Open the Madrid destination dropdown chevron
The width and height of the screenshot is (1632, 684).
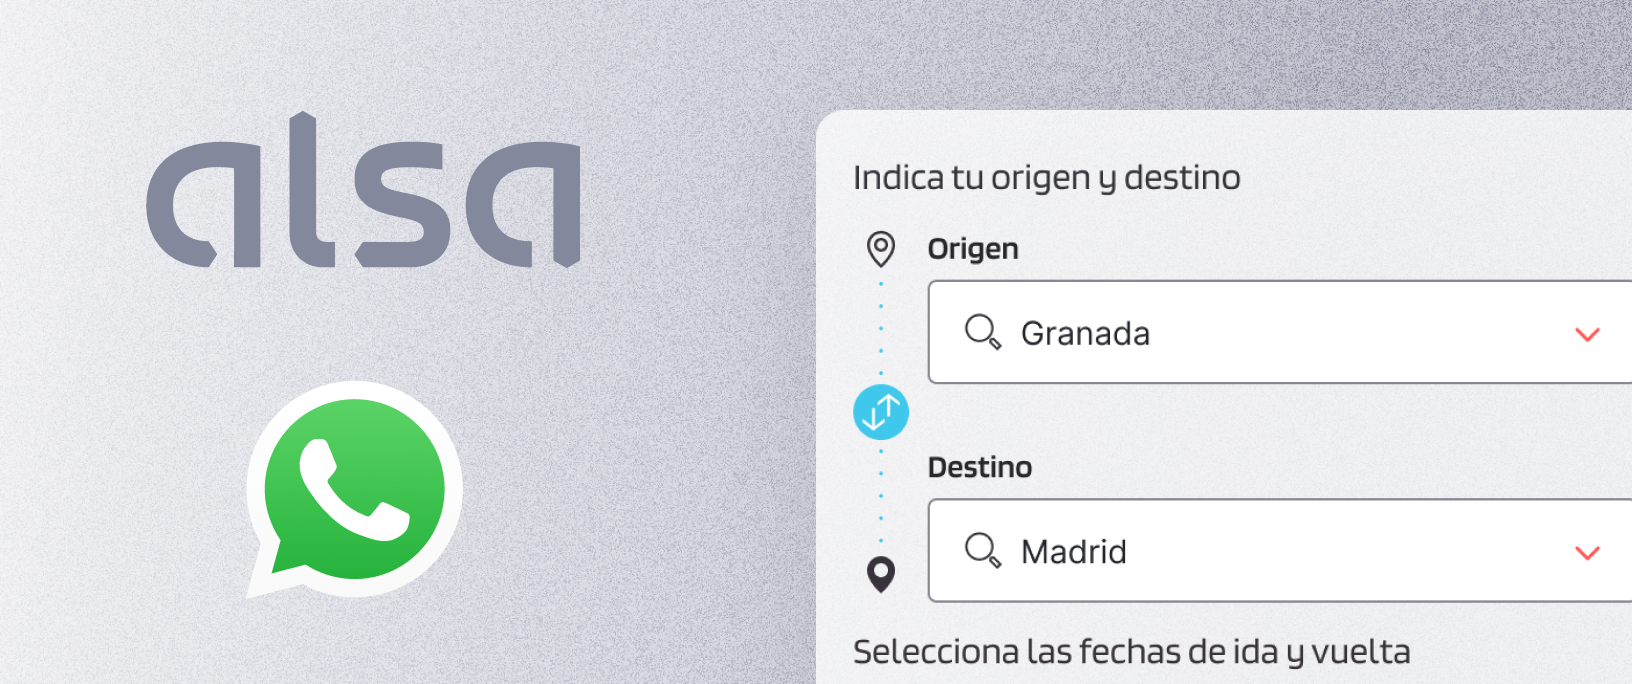tap(1586, 551)
